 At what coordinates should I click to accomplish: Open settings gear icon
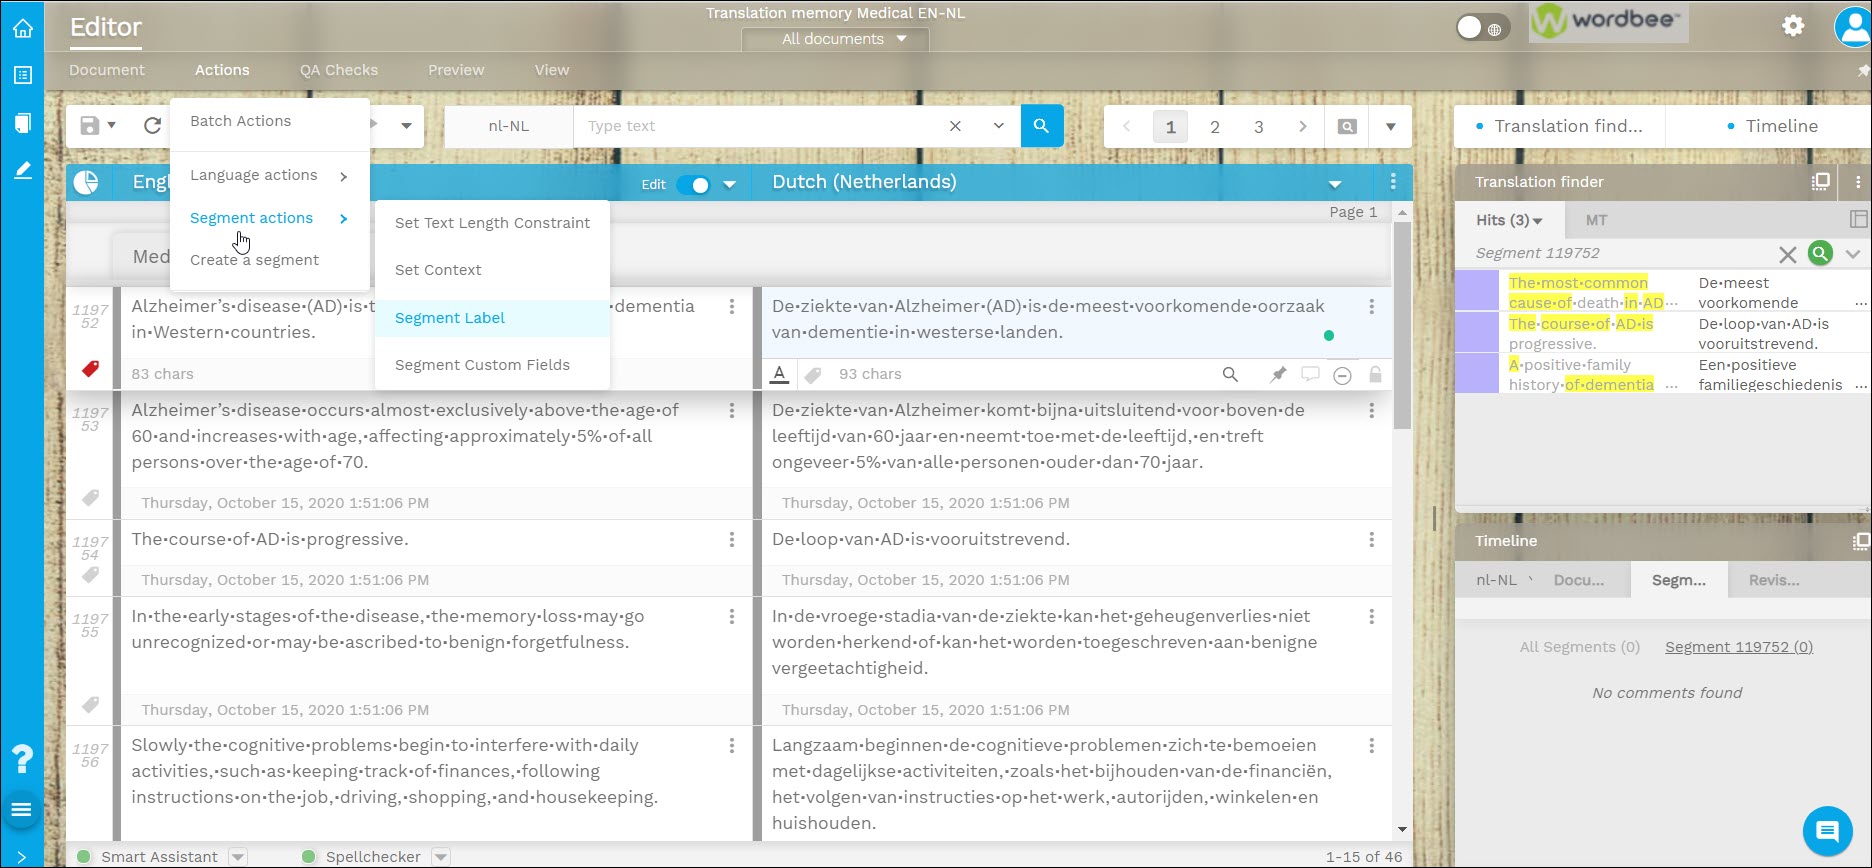(x=1793, y=26)
